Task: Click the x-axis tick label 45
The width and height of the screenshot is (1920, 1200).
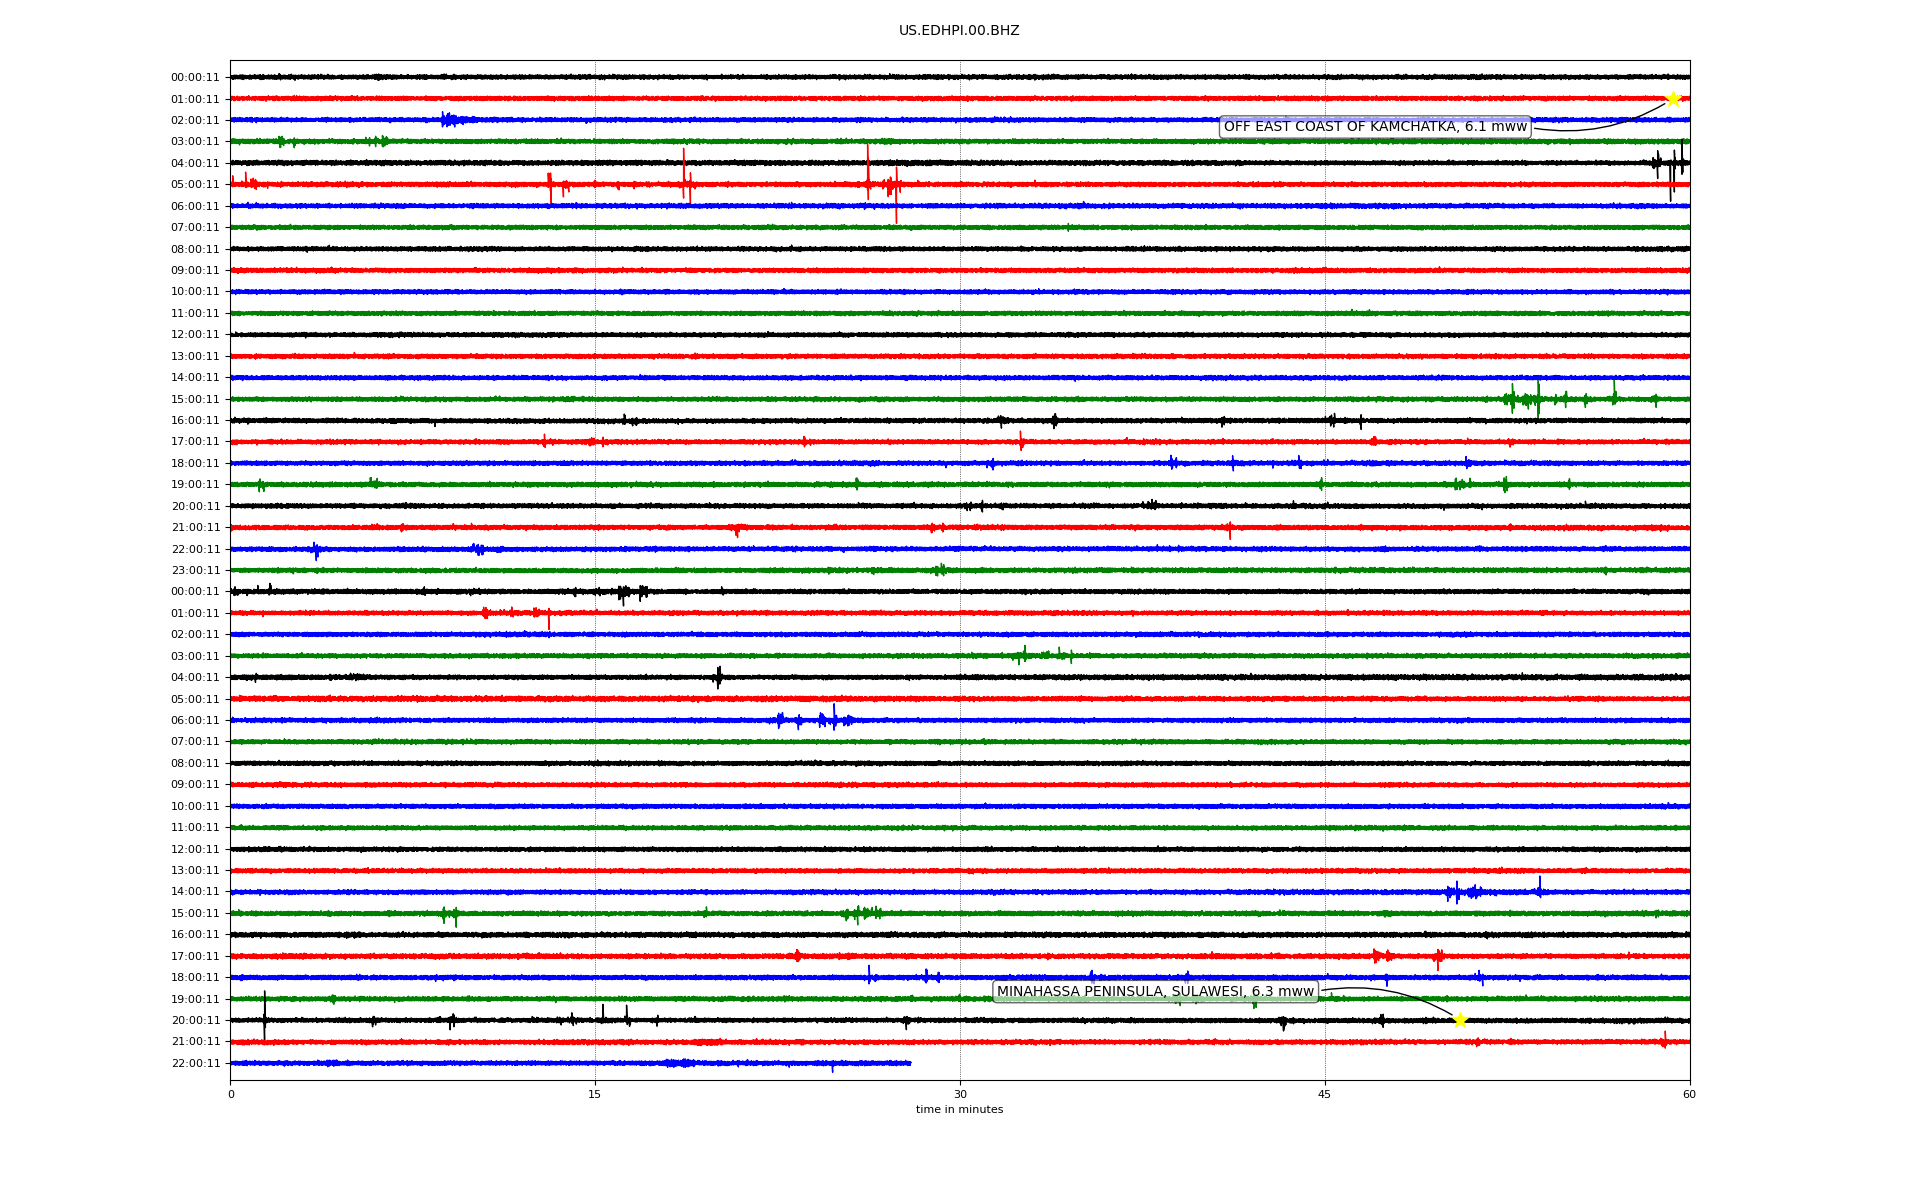Action: [1325, 1094]
